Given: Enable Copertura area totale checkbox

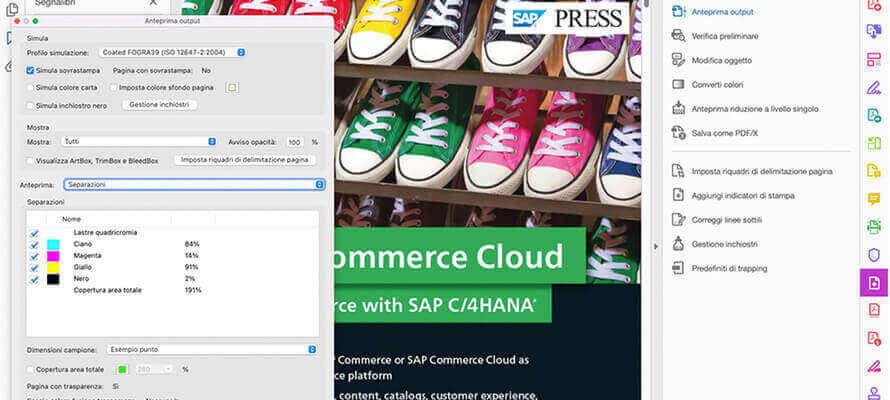Looking at the screenshot, I should click(31, 369).
